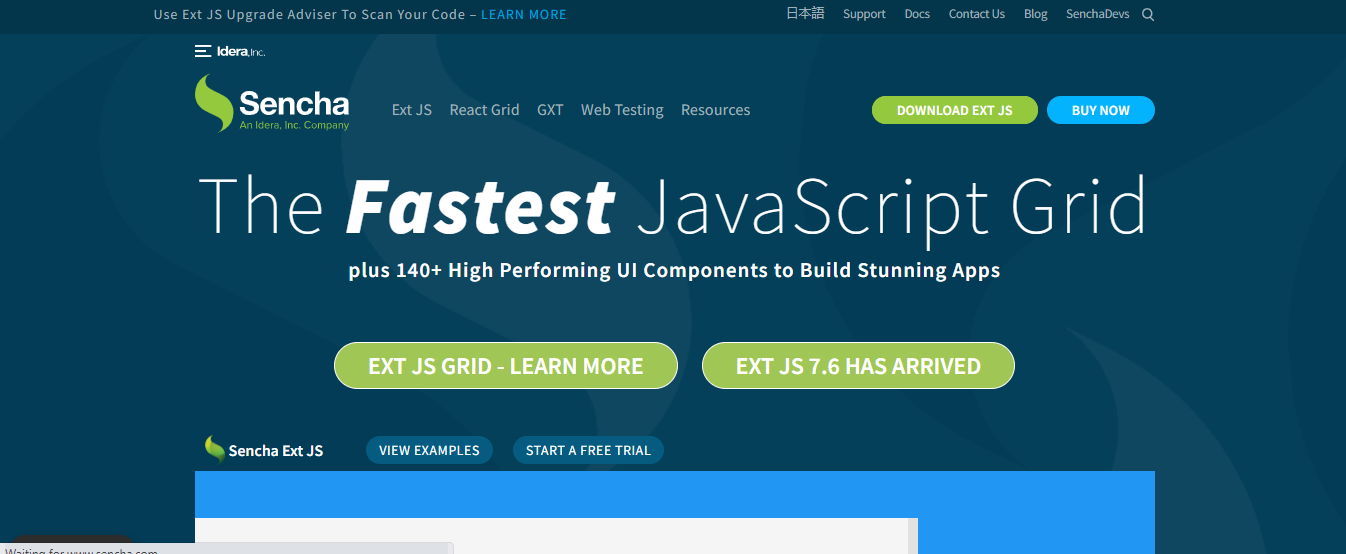1346x554 pixels.
Task: Open the Support link
Action: [x=864, y=14]
